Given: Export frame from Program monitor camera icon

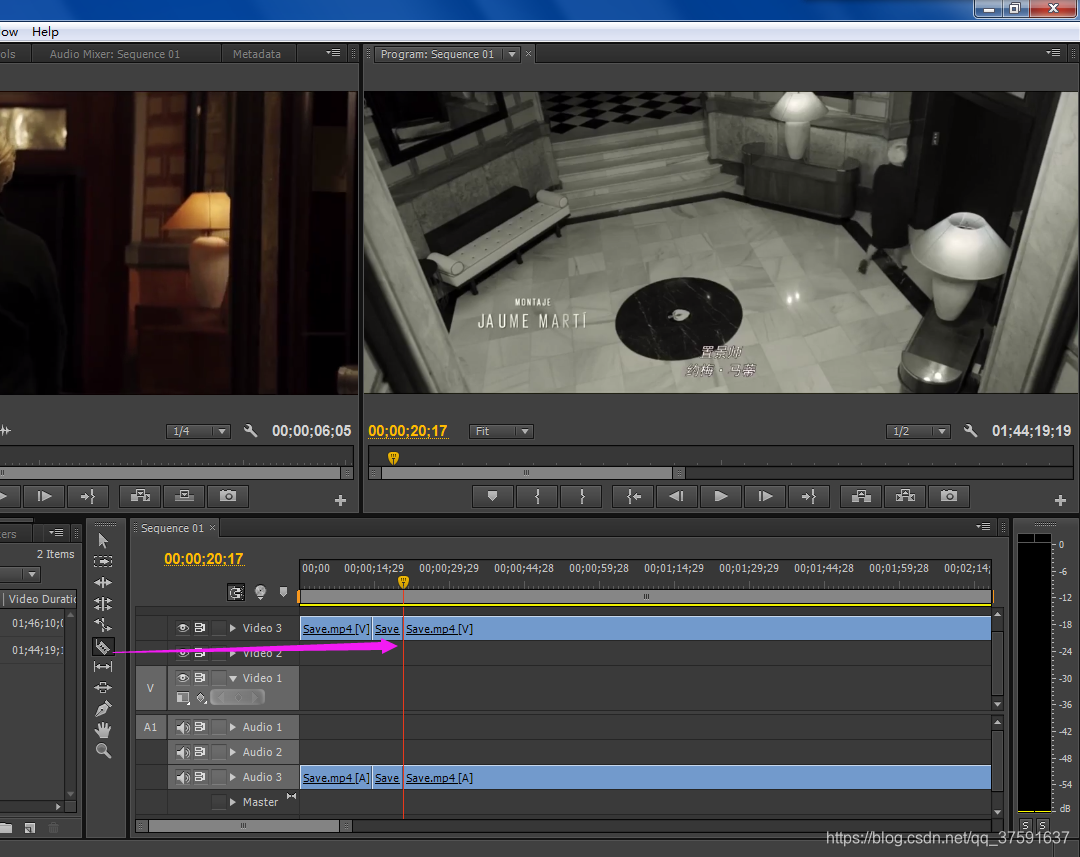Looking at the screenshot, I should coord(949,496).
